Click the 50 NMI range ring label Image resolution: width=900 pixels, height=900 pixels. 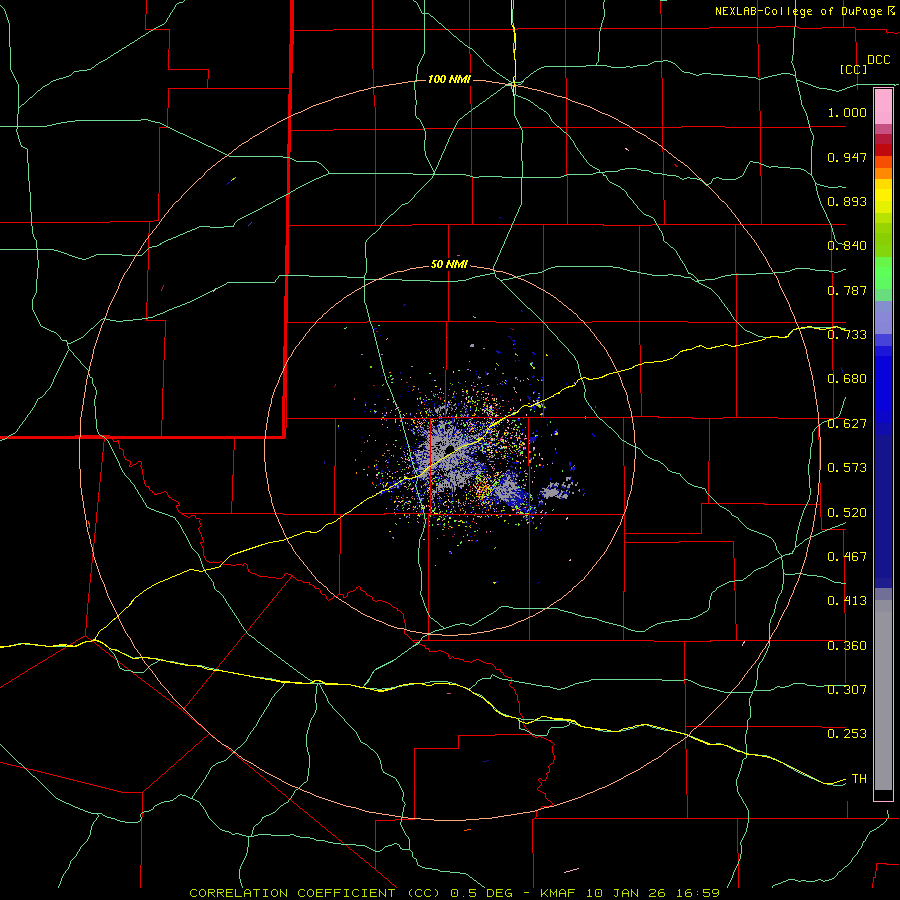tap(449, 265)
